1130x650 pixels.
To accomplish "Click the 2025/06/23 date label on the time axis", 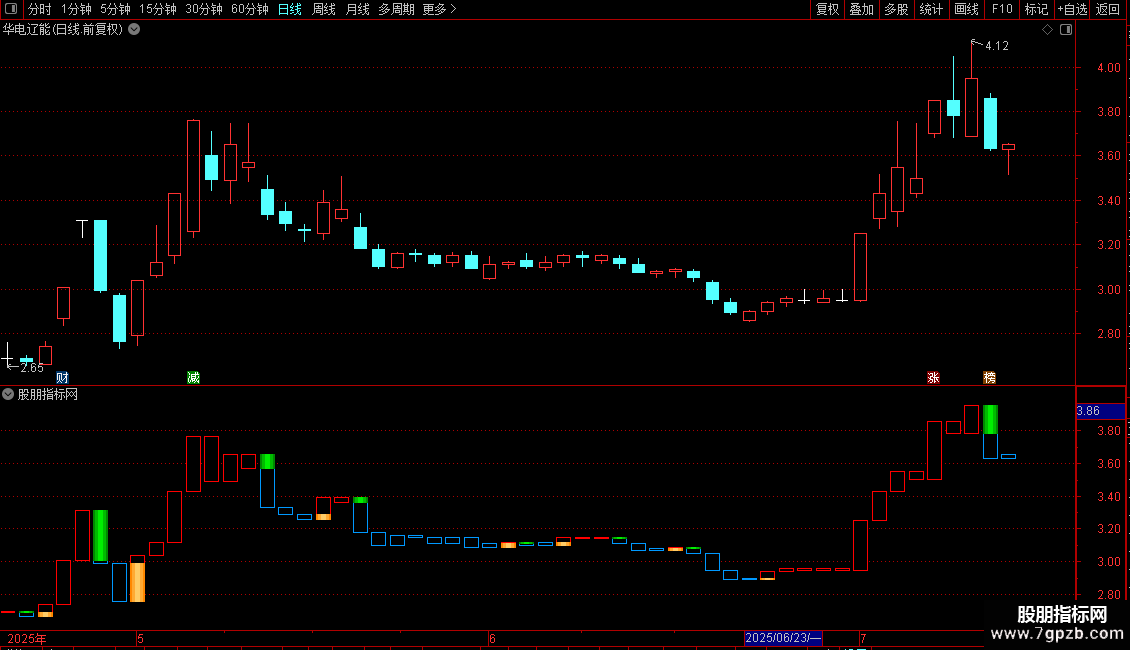I will [783, 638].
